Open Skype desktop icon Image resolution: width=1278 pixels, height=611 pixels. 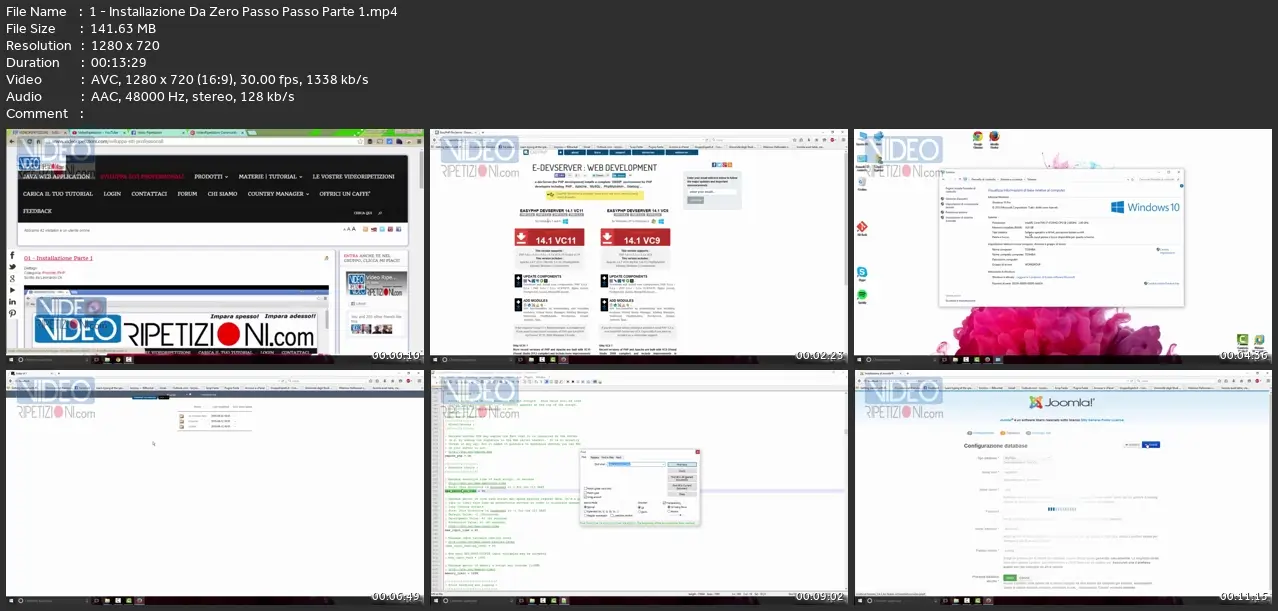pyautogui.click(x=861, y=272)
